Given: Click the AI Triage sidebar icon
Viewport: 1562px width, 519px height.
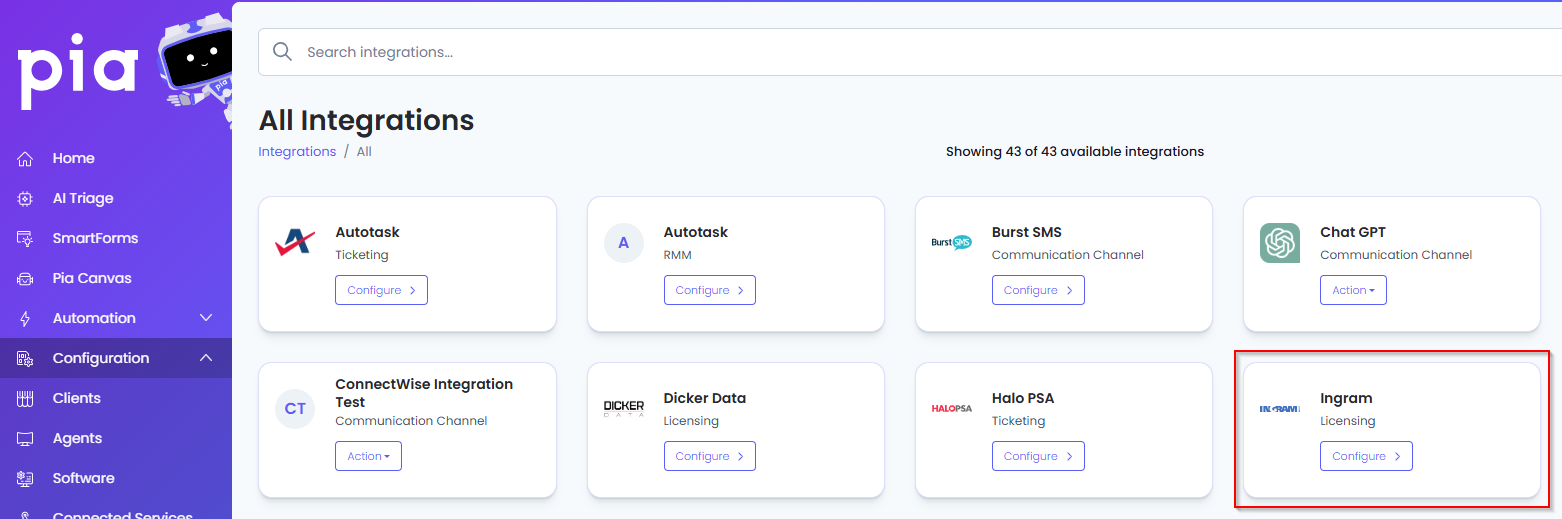Looking at the screenshot, I should tap(26, 198).
